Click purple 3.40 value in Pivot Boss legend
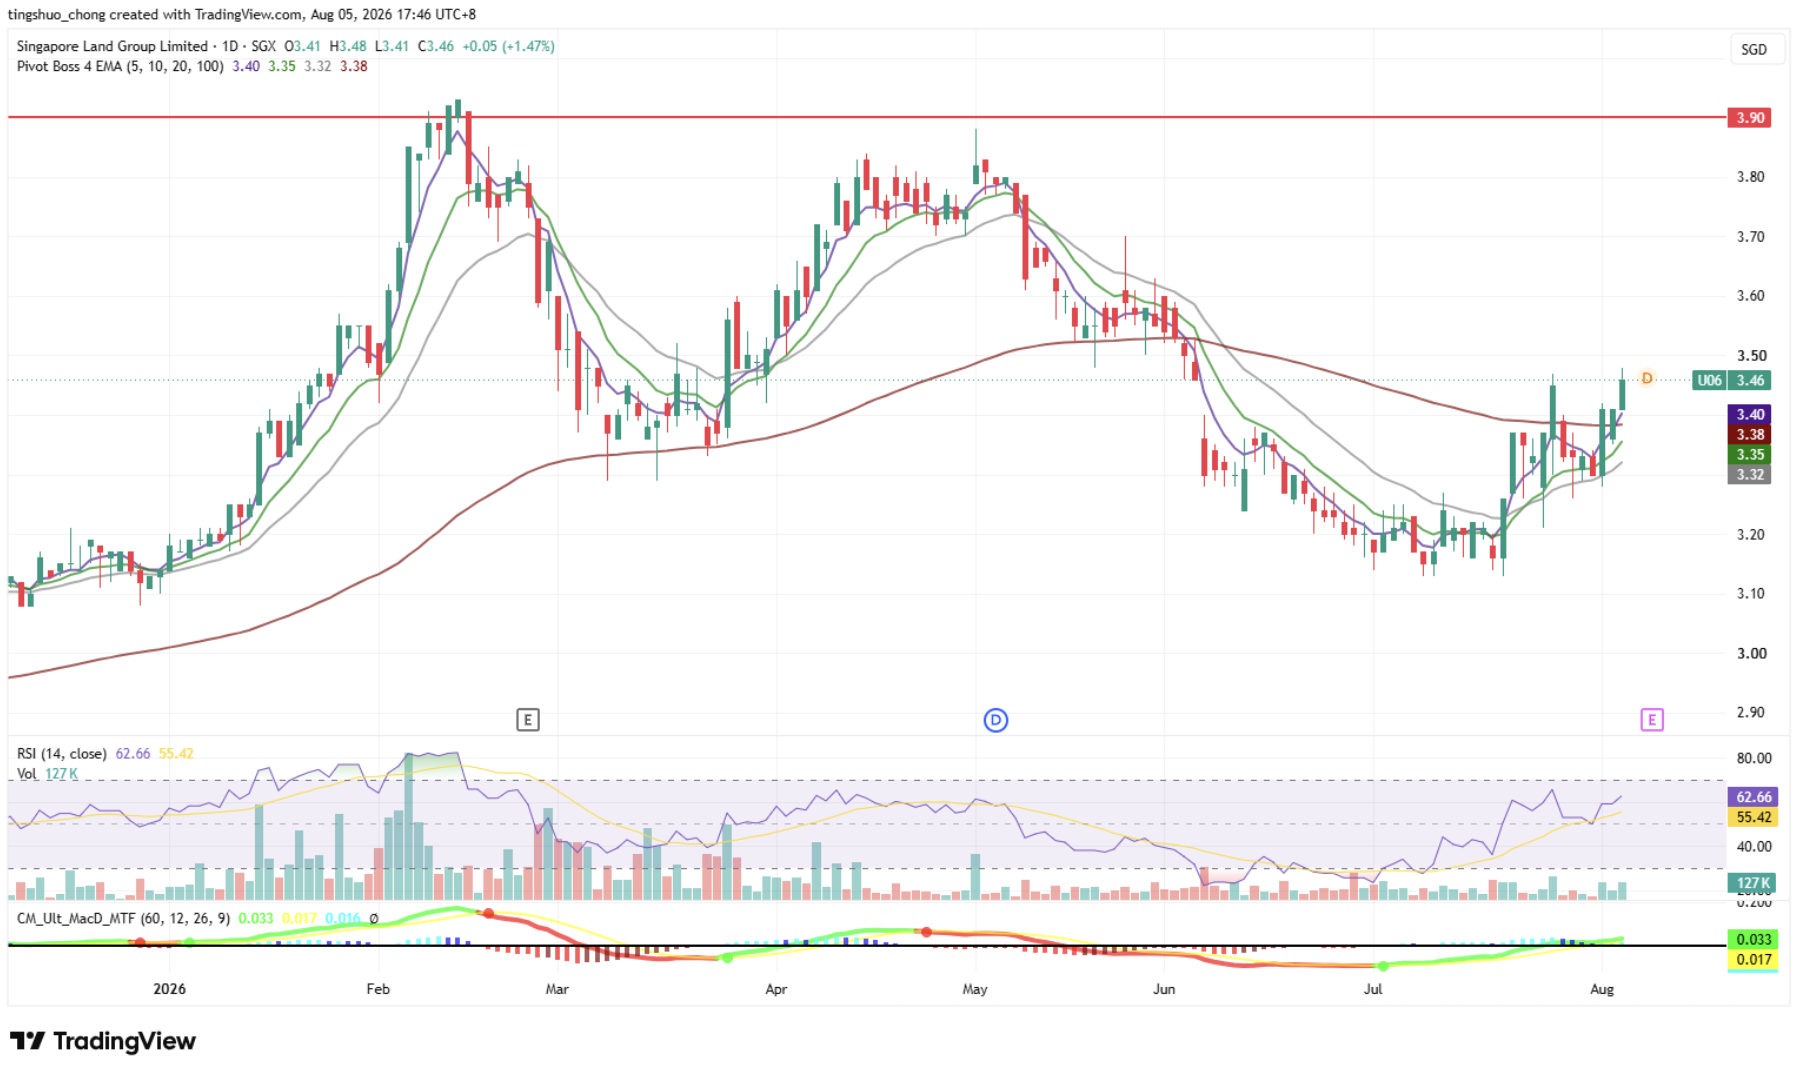The height and width of the screenshot is (1068, 1800). tap(246, 66)
